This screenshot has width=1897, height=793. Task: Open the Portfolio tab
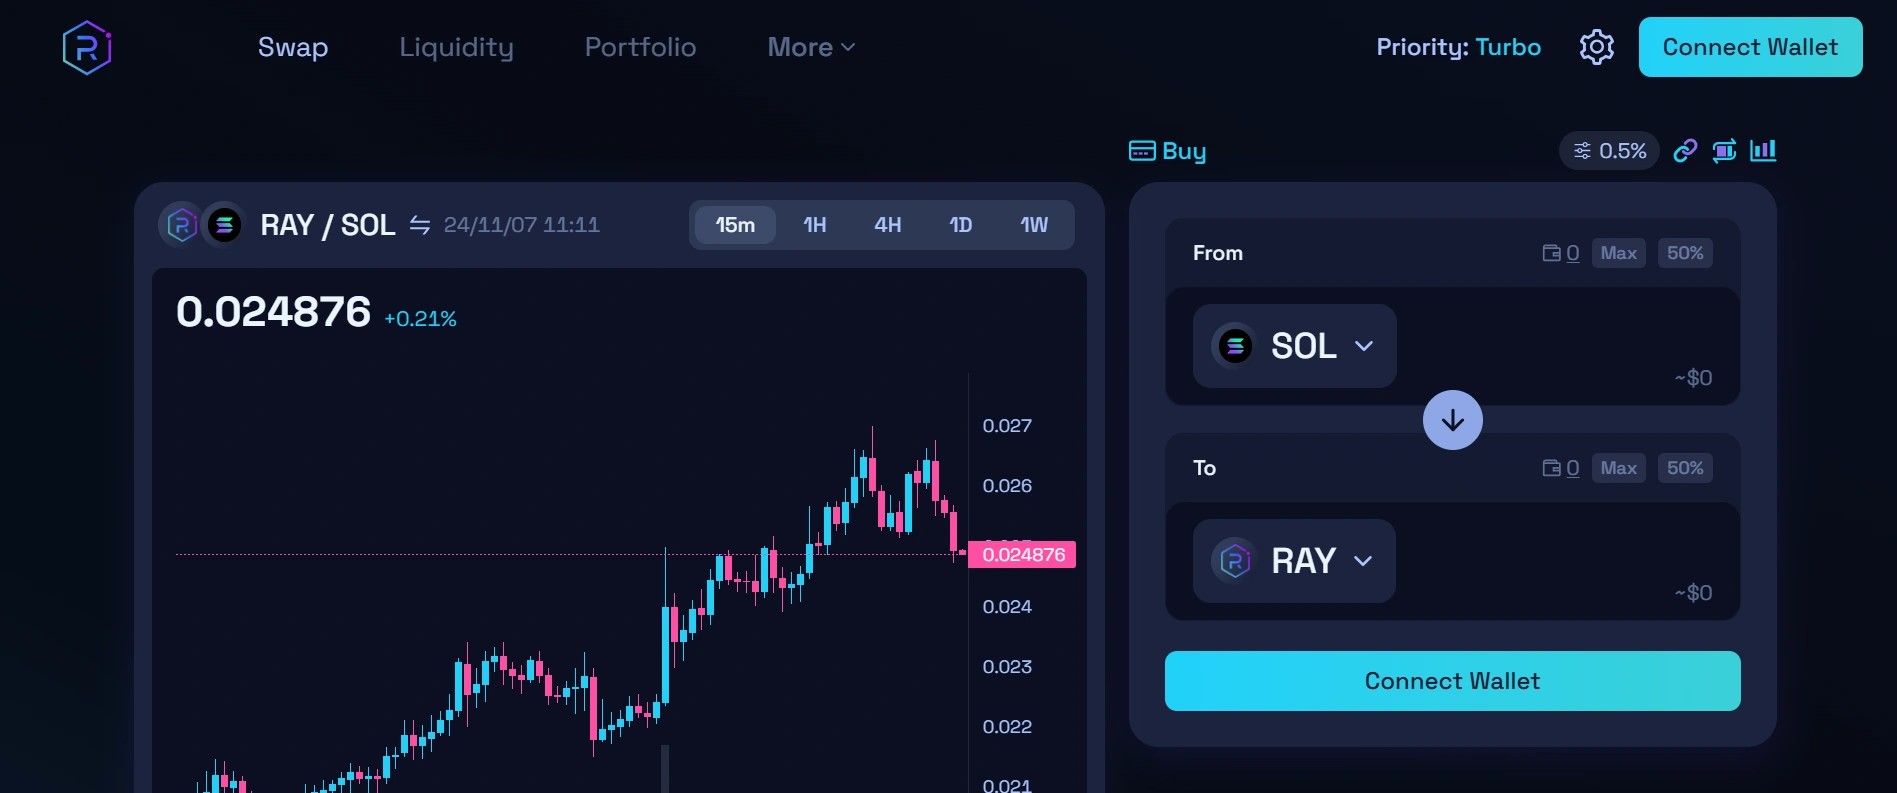coord(640,47)
